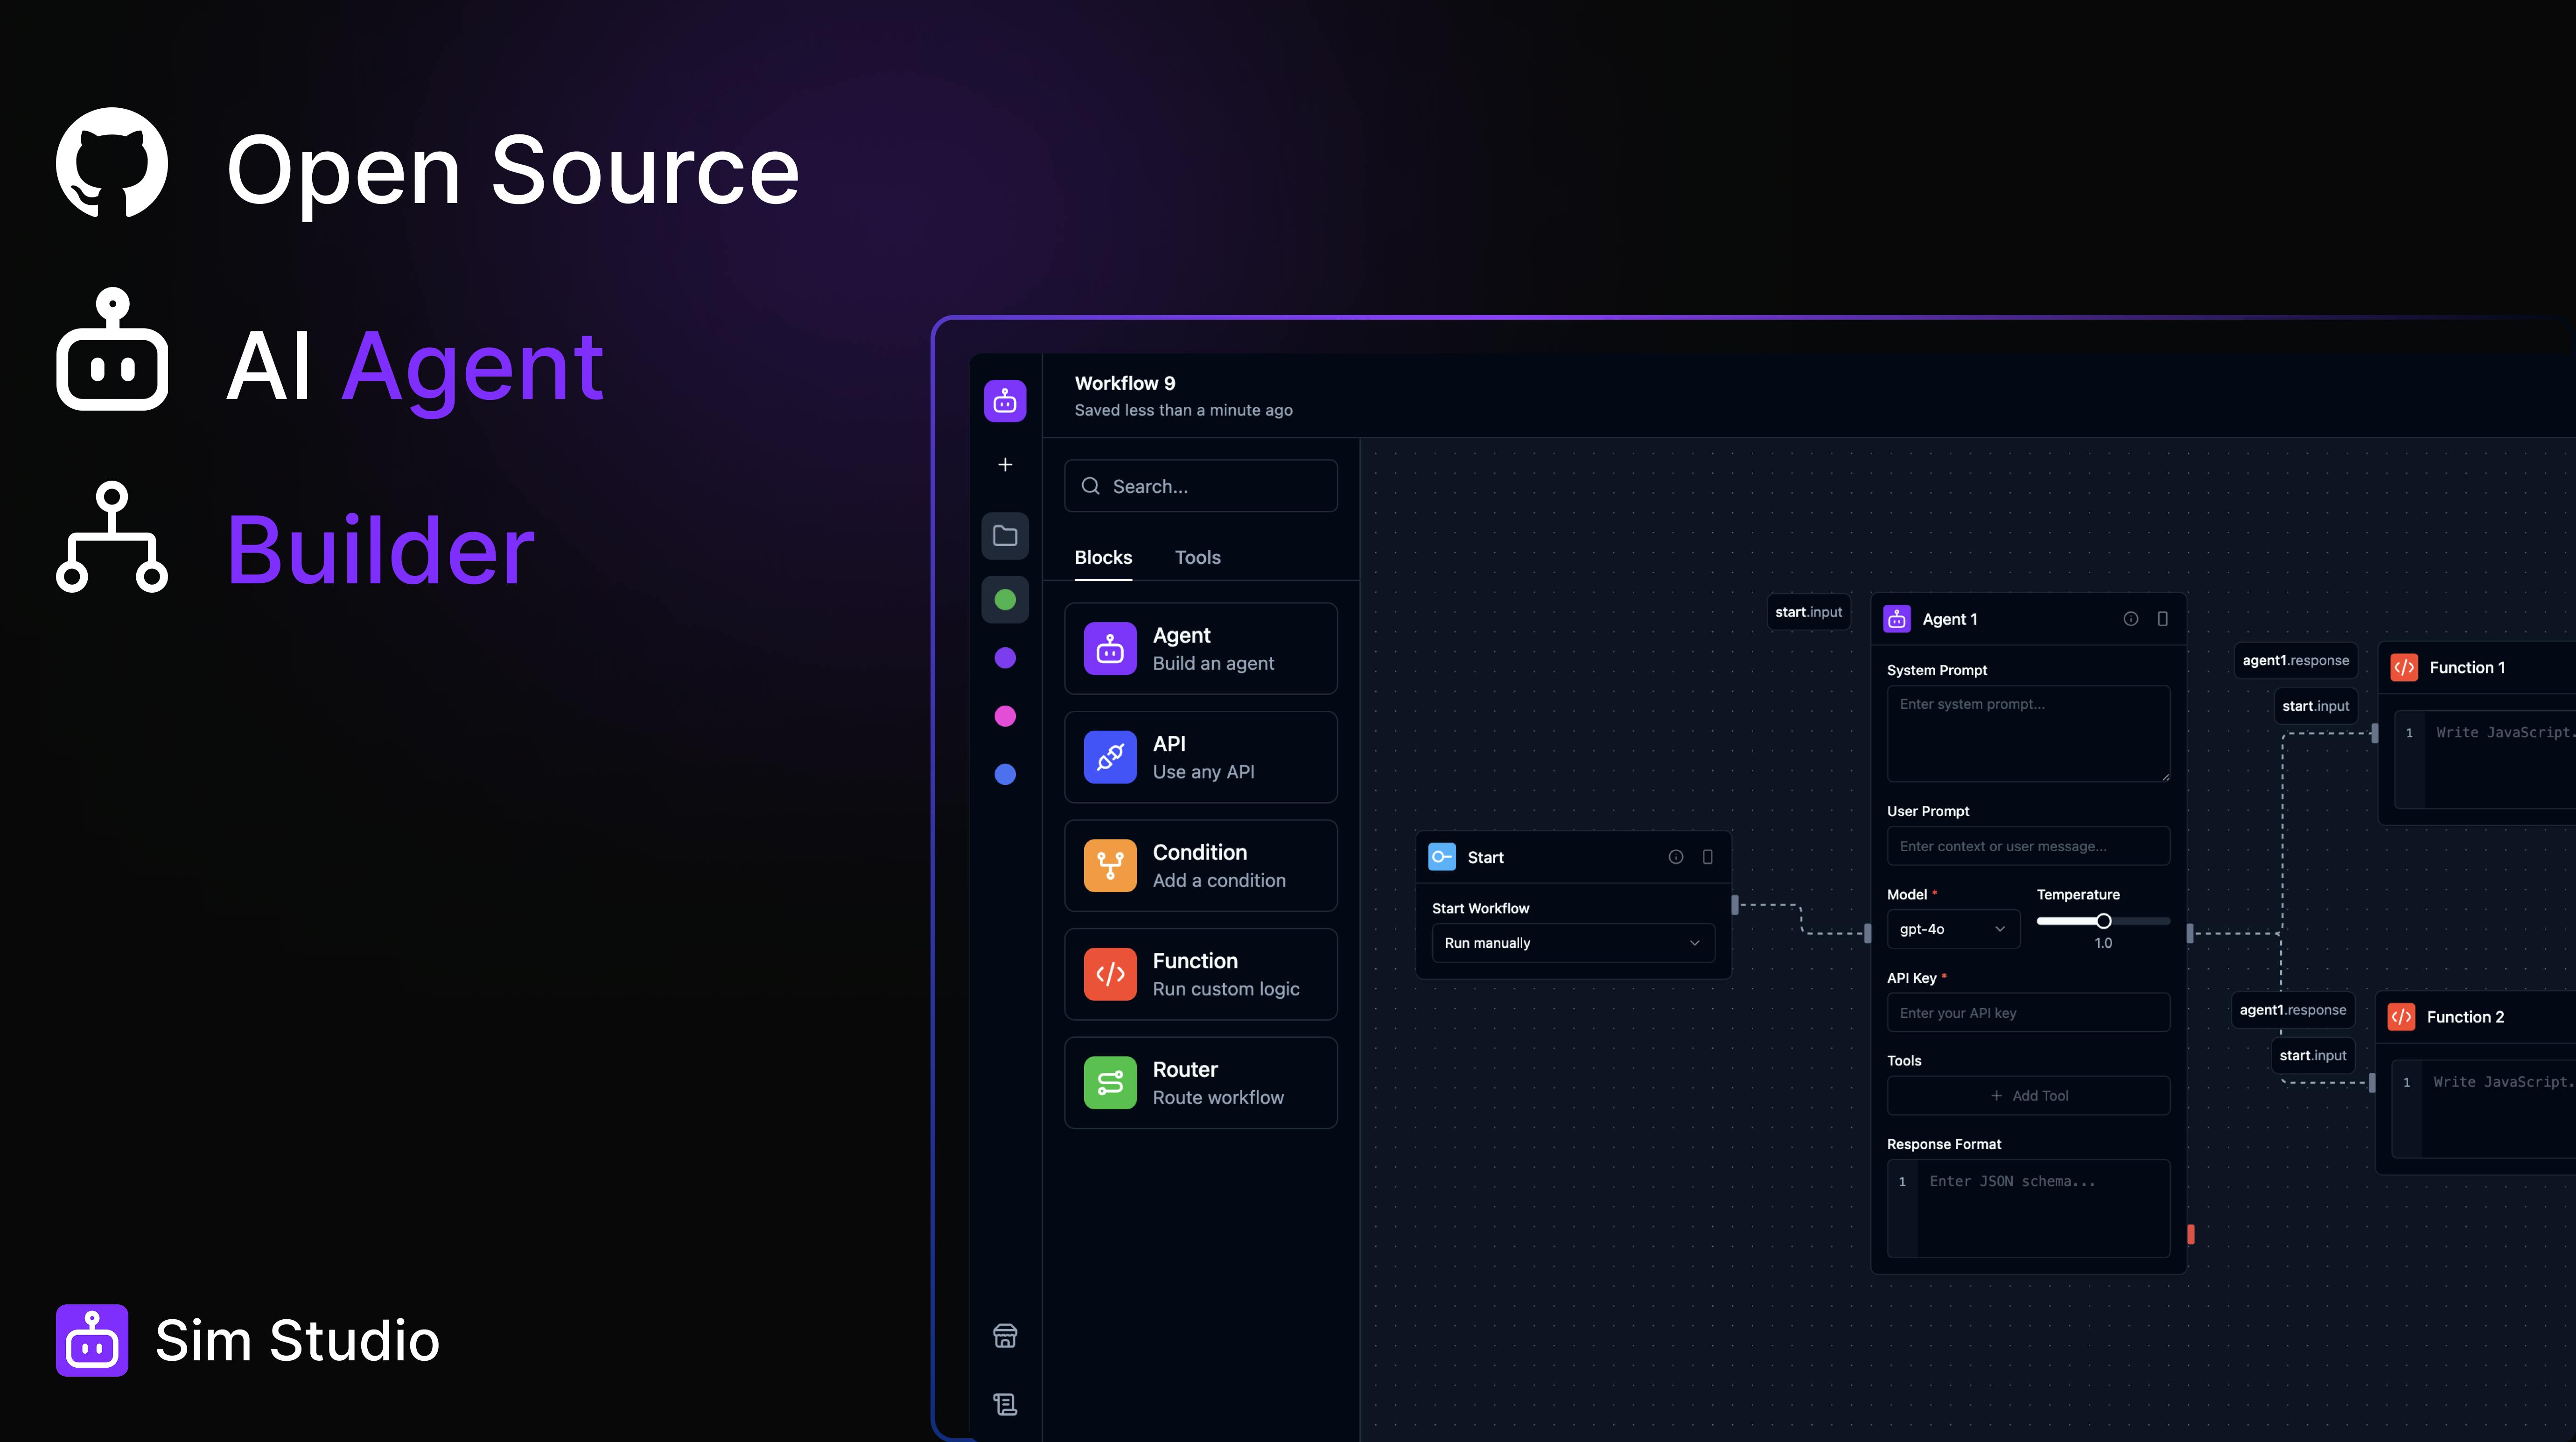Switch to the Blocks tab

pyautogui.click(x=1103, y=557)
